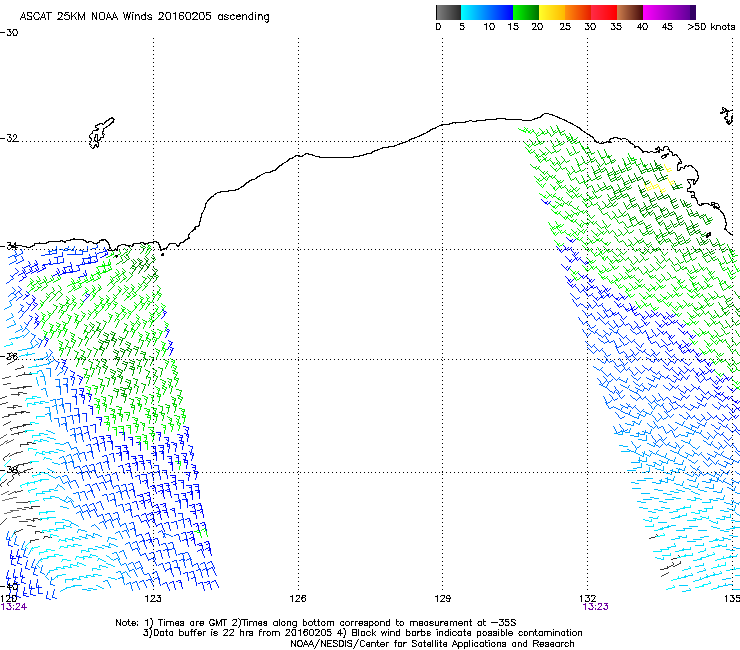Click the brown 35-40 knots legend swatch
The image size is (740, 650).
[630, 12]
